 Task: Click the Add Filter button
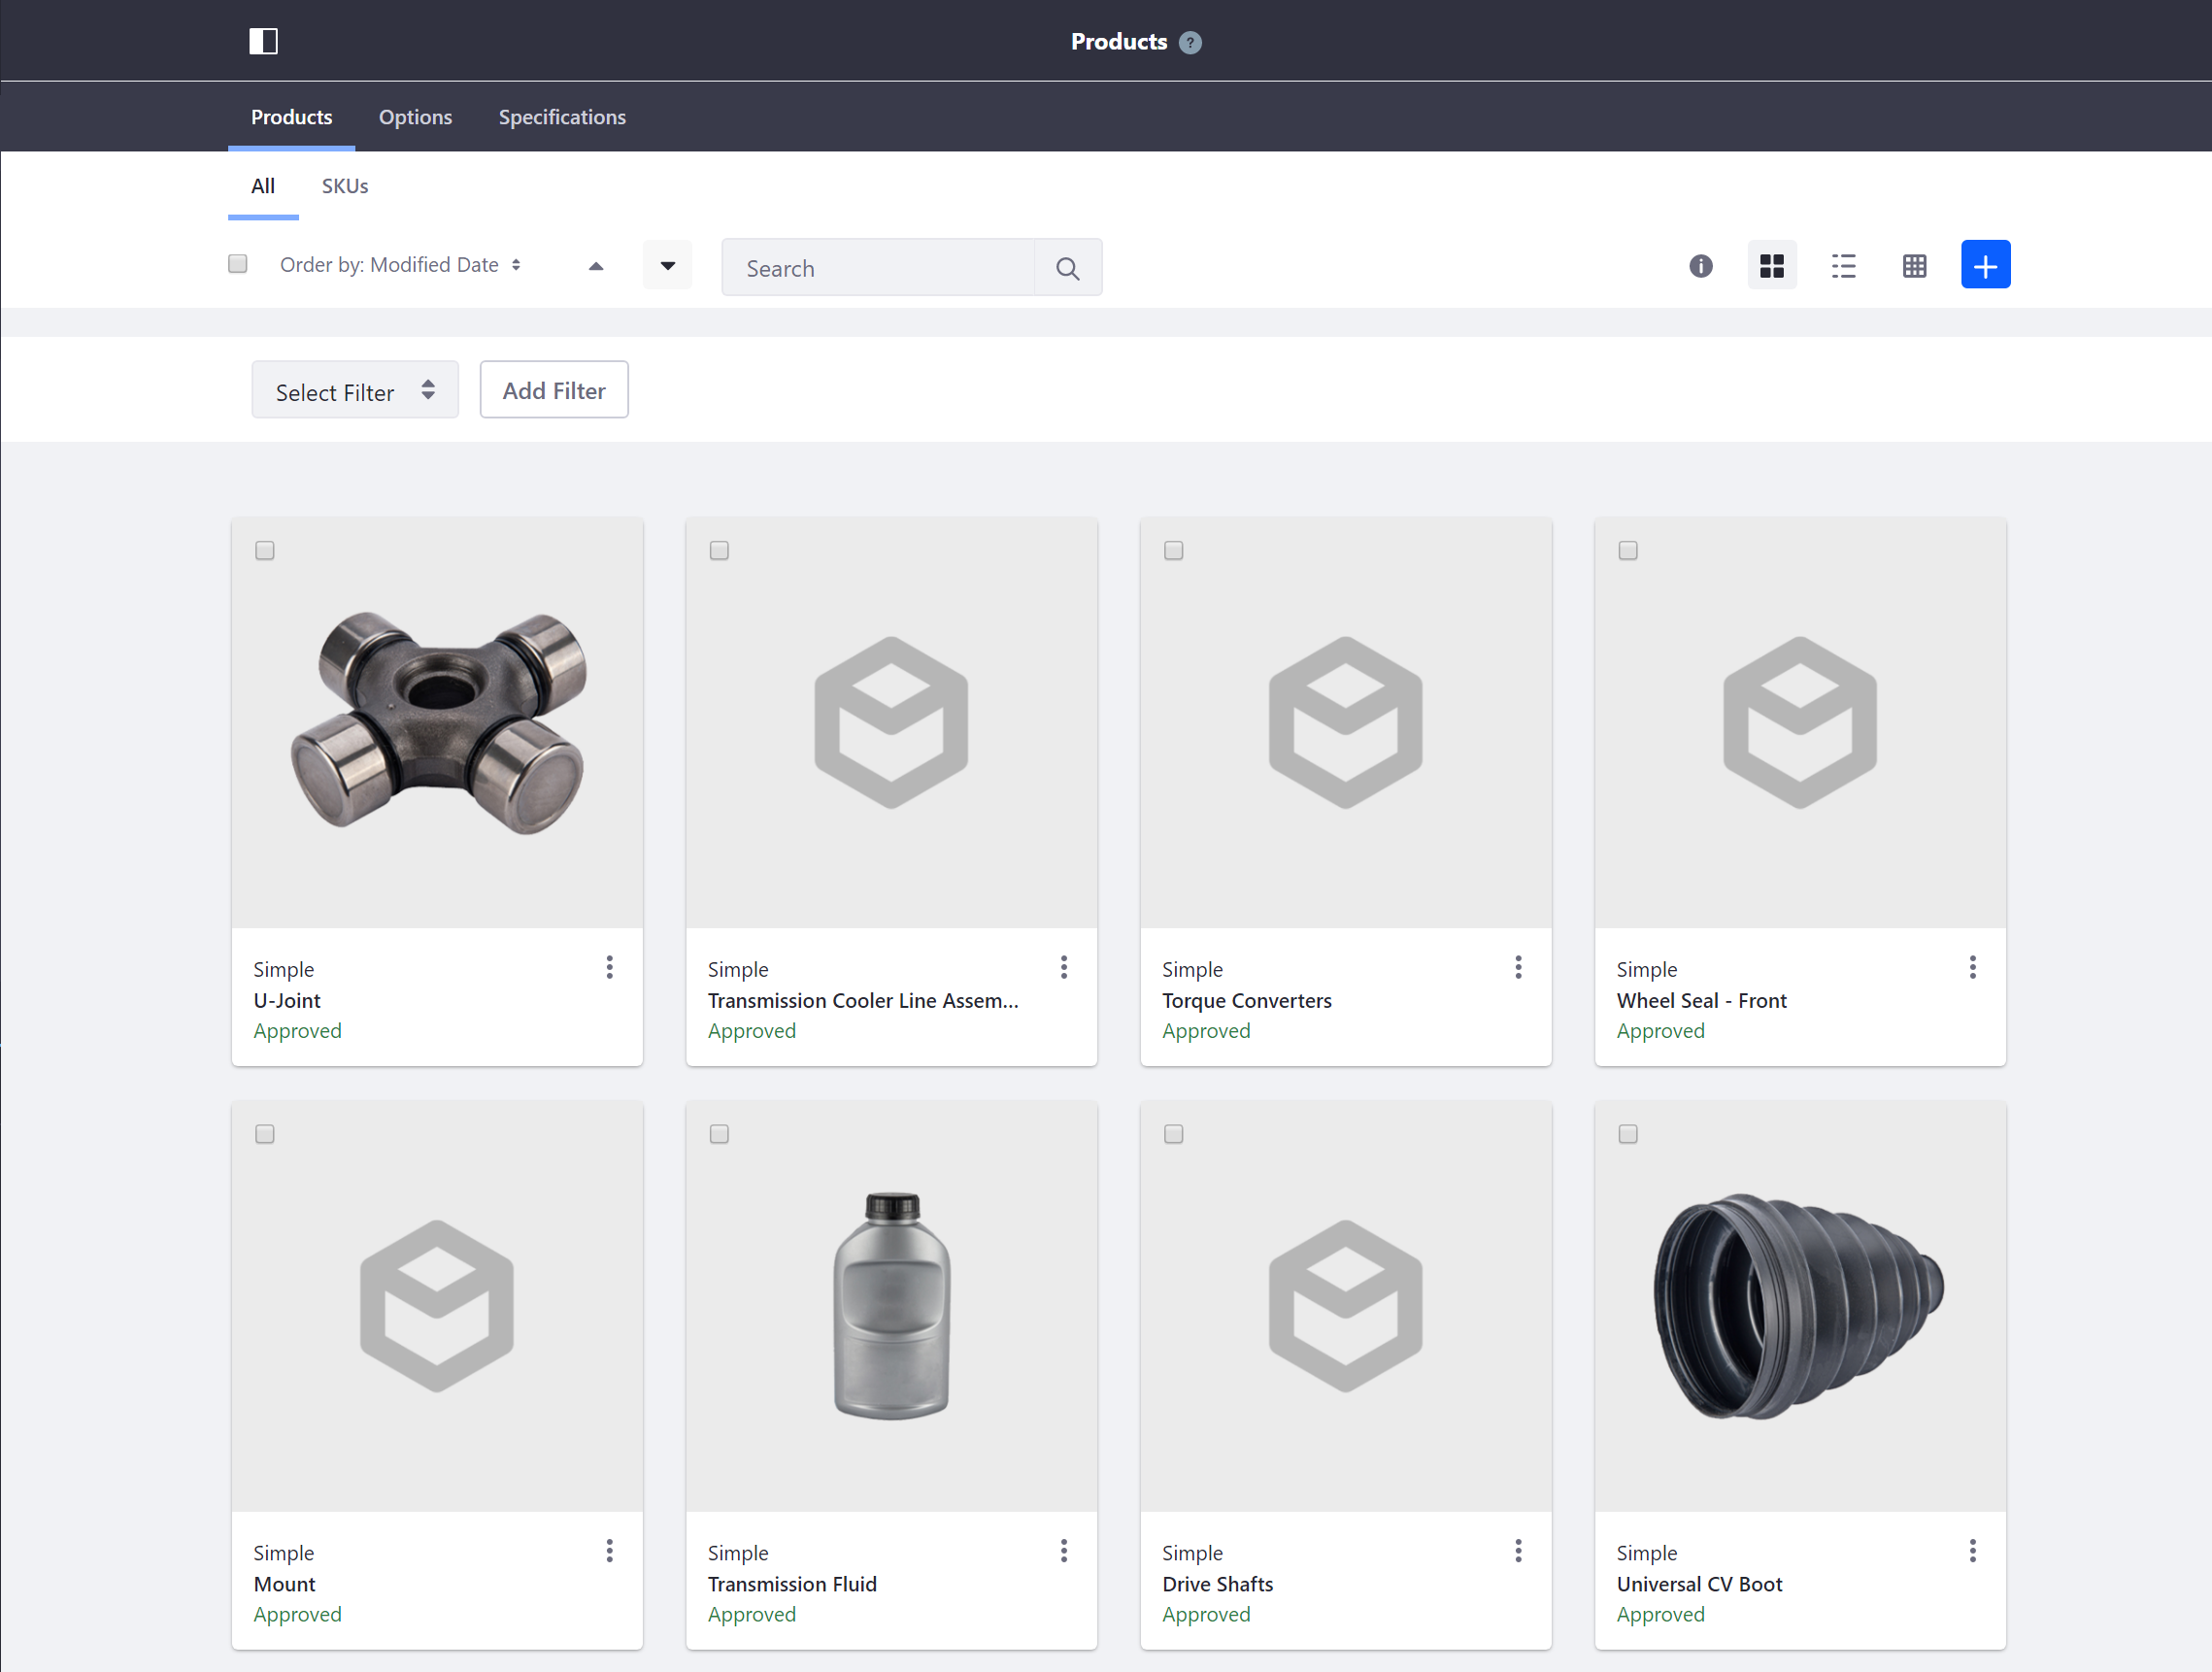(553, 390)
